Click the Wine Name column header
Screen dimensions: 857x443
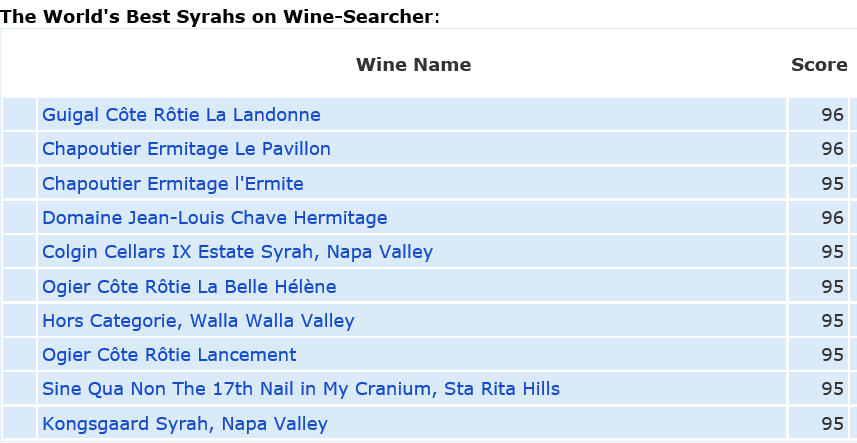[413, 65]
